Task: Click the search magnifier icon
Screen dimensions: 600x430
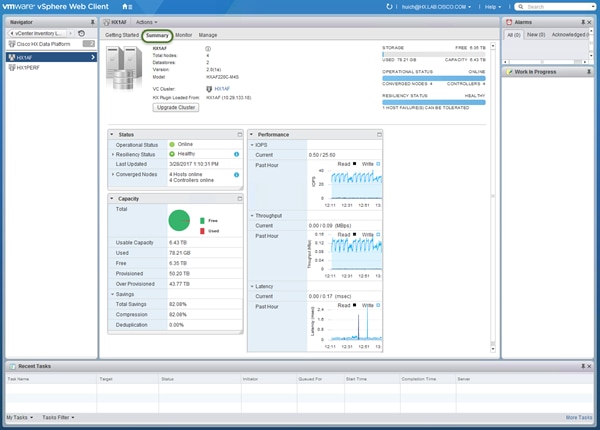Action: (521, 7)
